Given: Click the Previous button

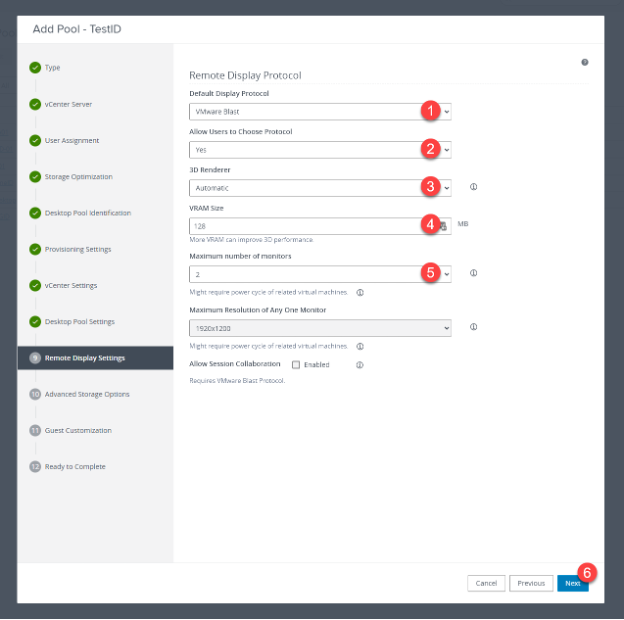Looking at the screenshot, I should coord(531,583).
